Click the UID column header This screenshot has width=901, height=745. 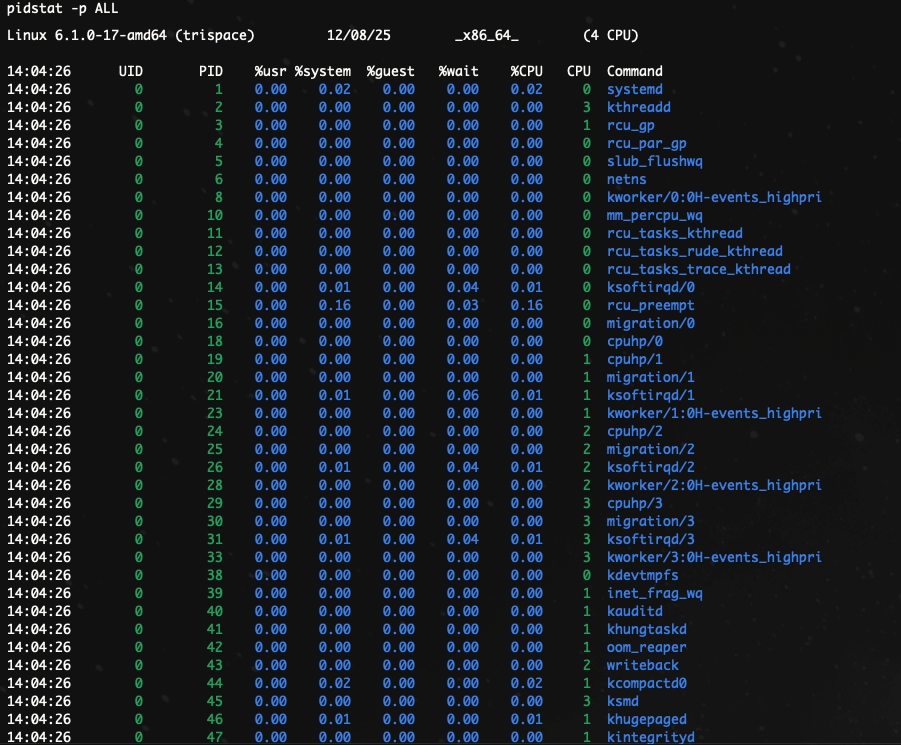pyautogui.click(x=130, y=71)
